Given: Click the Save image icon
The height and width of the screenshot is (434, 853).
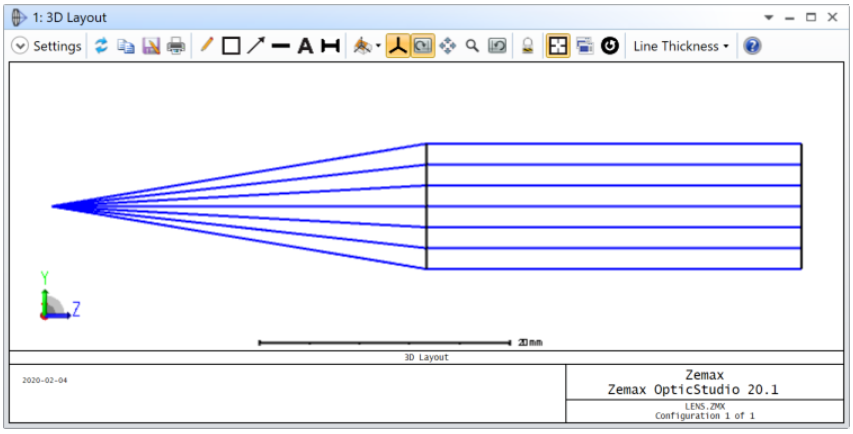Looking at the screenshot, I should [151, 46].
